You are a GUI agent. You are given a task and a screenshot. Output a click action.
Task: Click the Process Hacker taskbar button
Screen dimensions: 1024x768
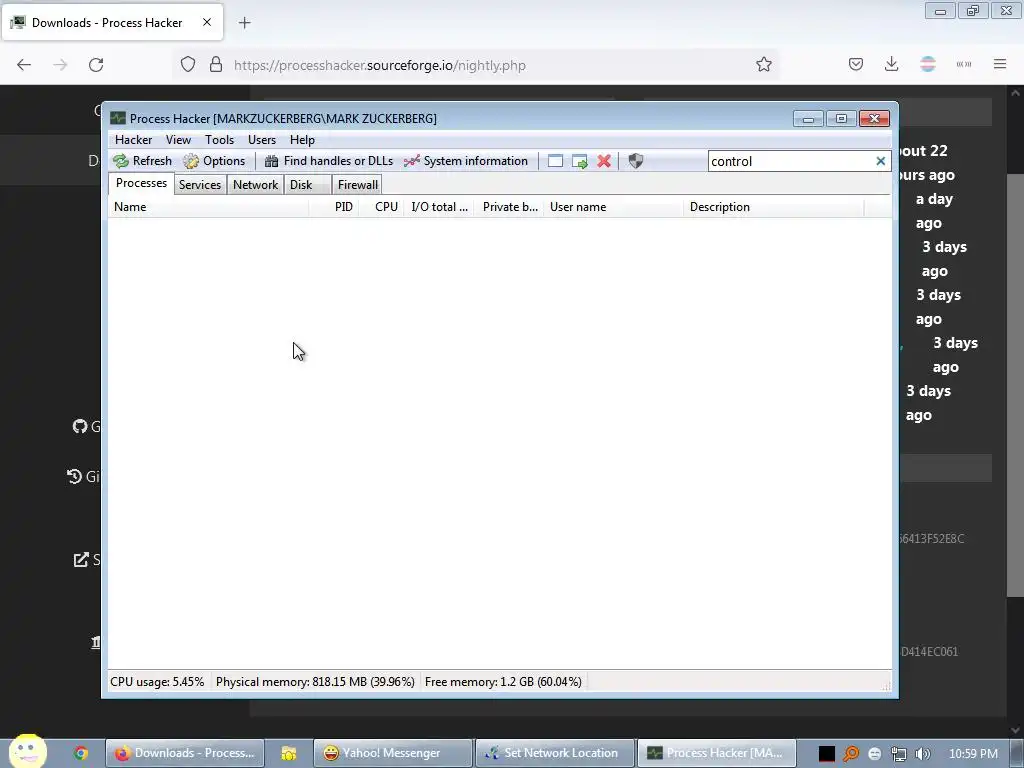(717, 753)
